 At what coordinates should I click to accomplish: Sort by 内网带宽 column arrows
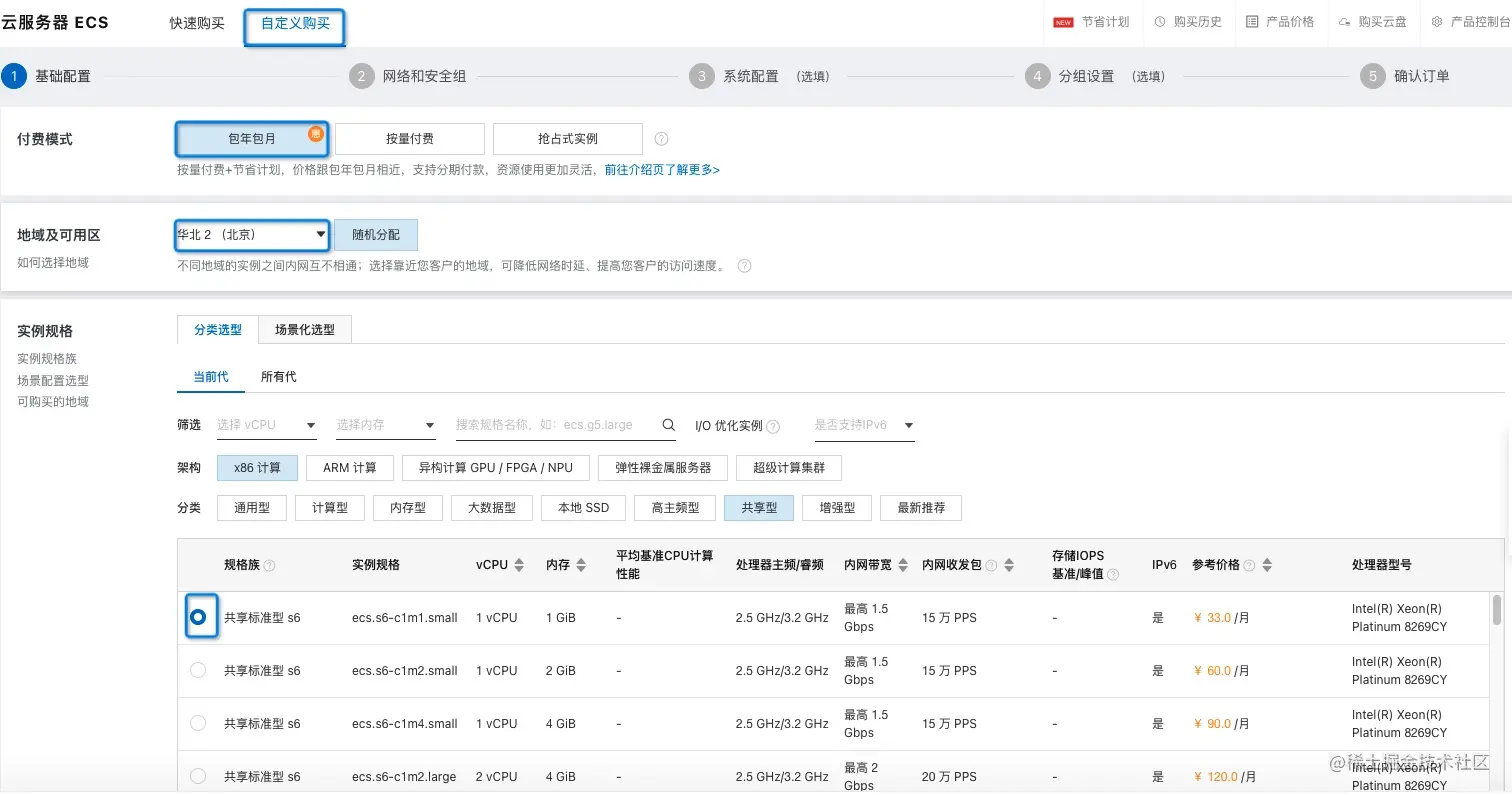pyautogui.click(x=901, y=565)
